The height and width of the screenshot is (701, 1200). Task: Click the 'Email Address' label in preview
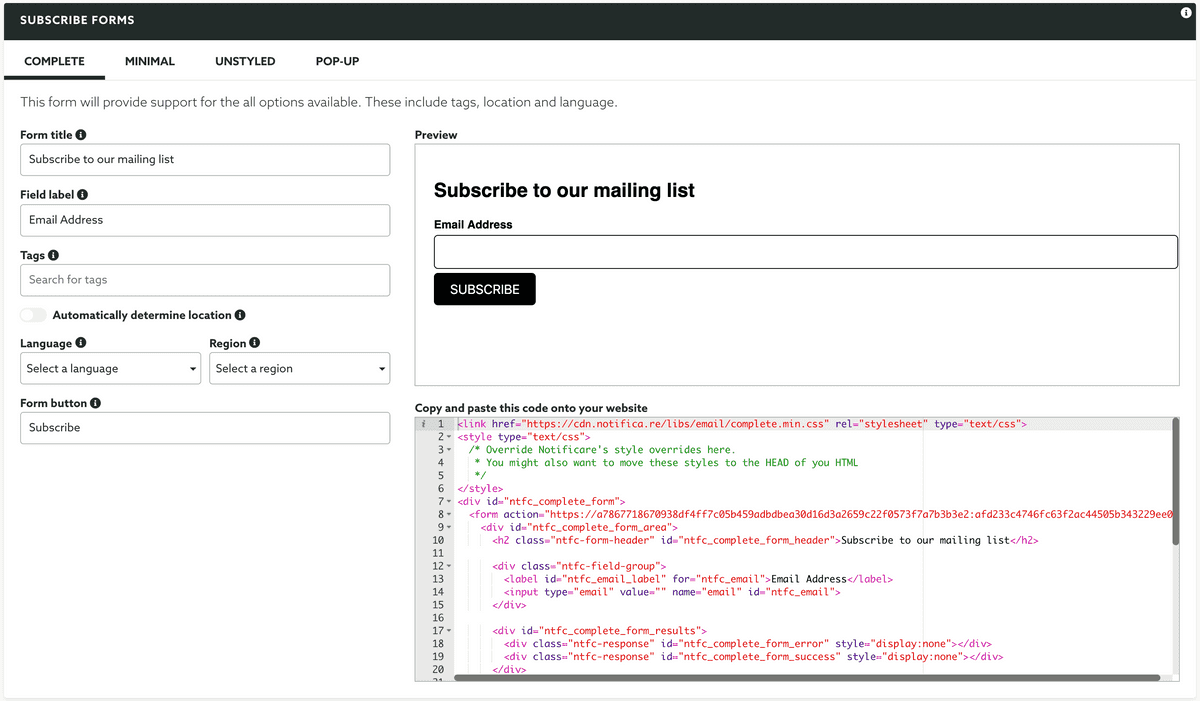point(473,225)
